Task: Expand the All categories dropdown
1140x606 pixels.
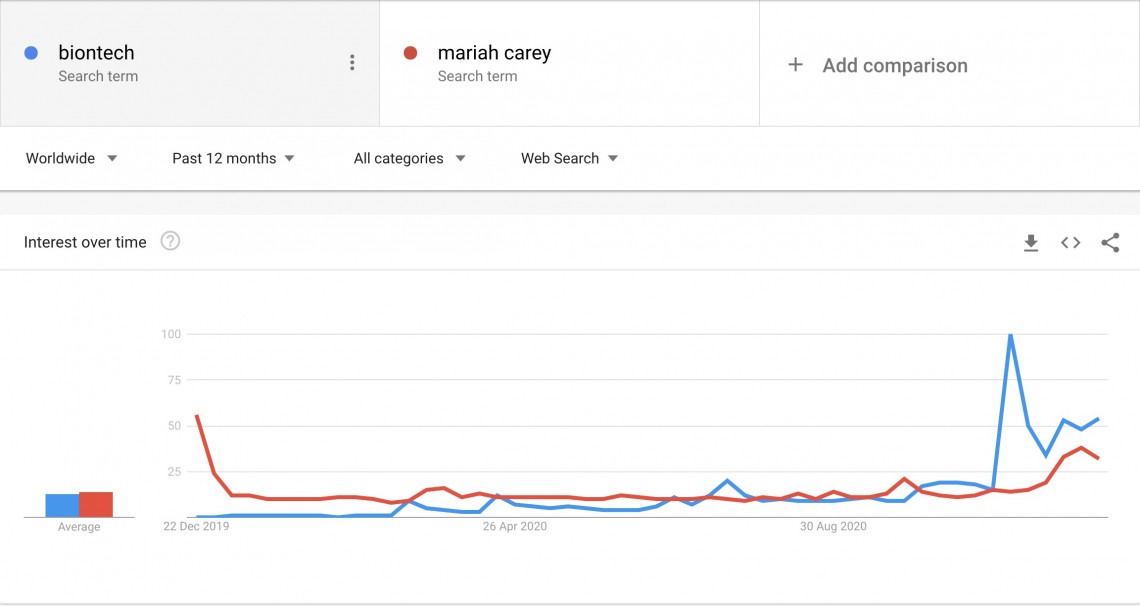Action: pos(409,158)
